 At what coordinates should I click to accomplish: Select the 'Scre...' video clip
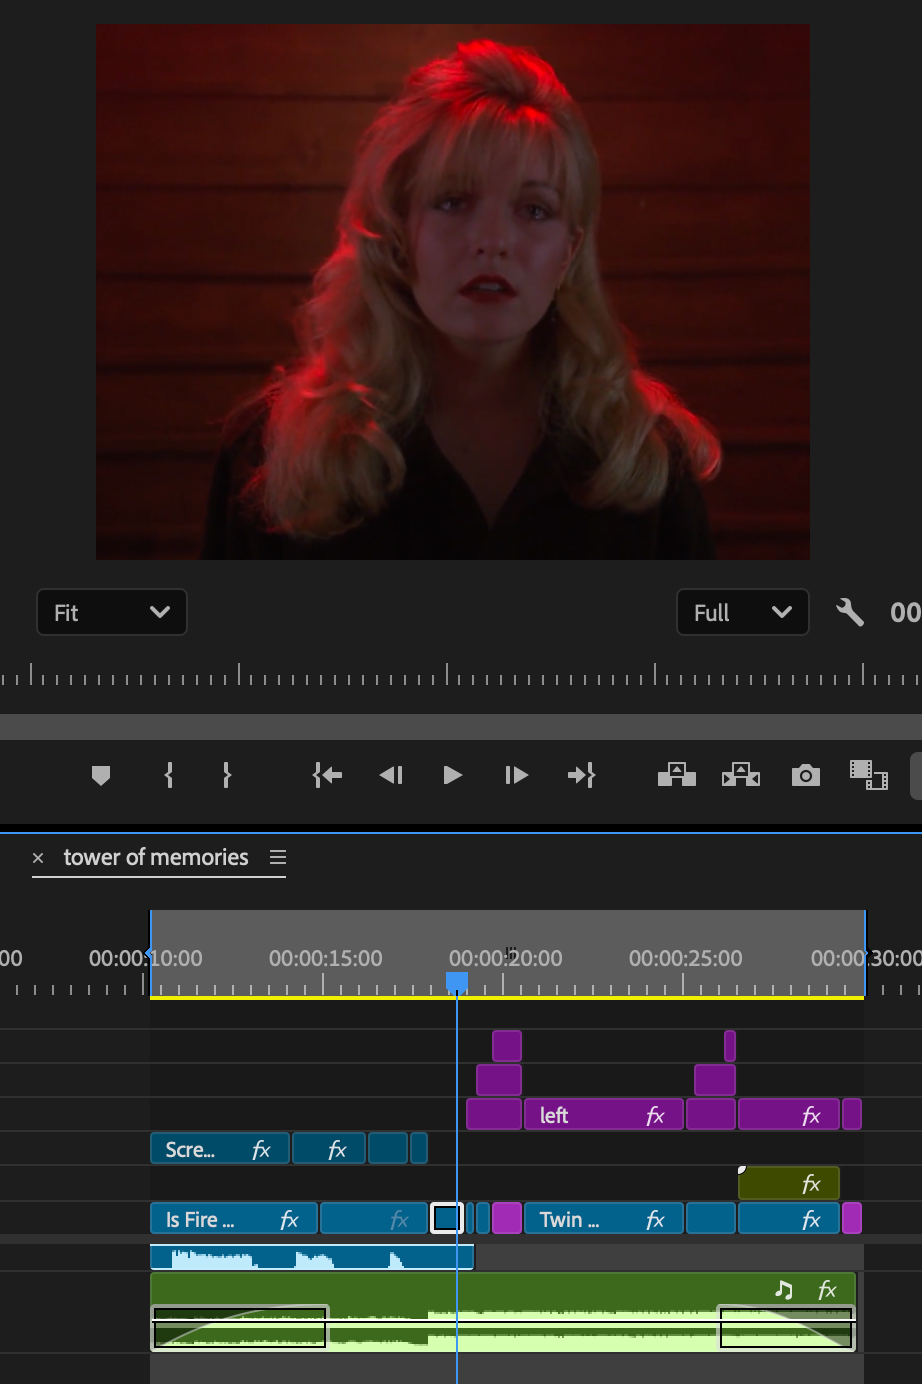coord(220,1148)
